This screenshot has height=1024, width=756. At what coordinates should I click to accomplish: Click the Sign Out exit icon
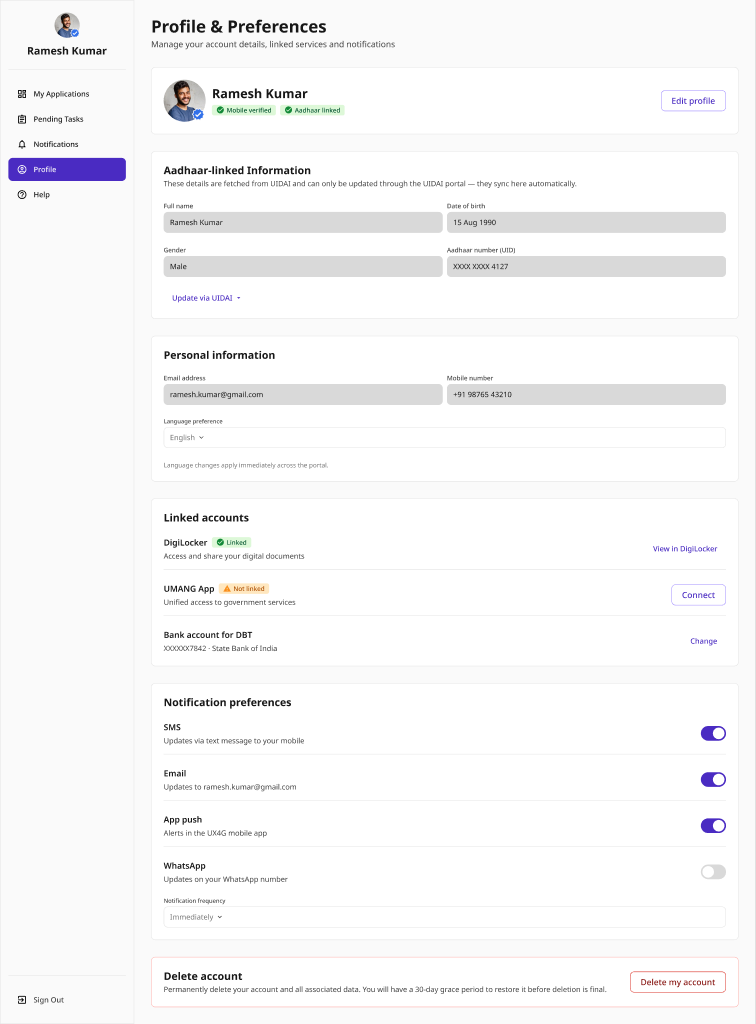(x=22, y=1000)
